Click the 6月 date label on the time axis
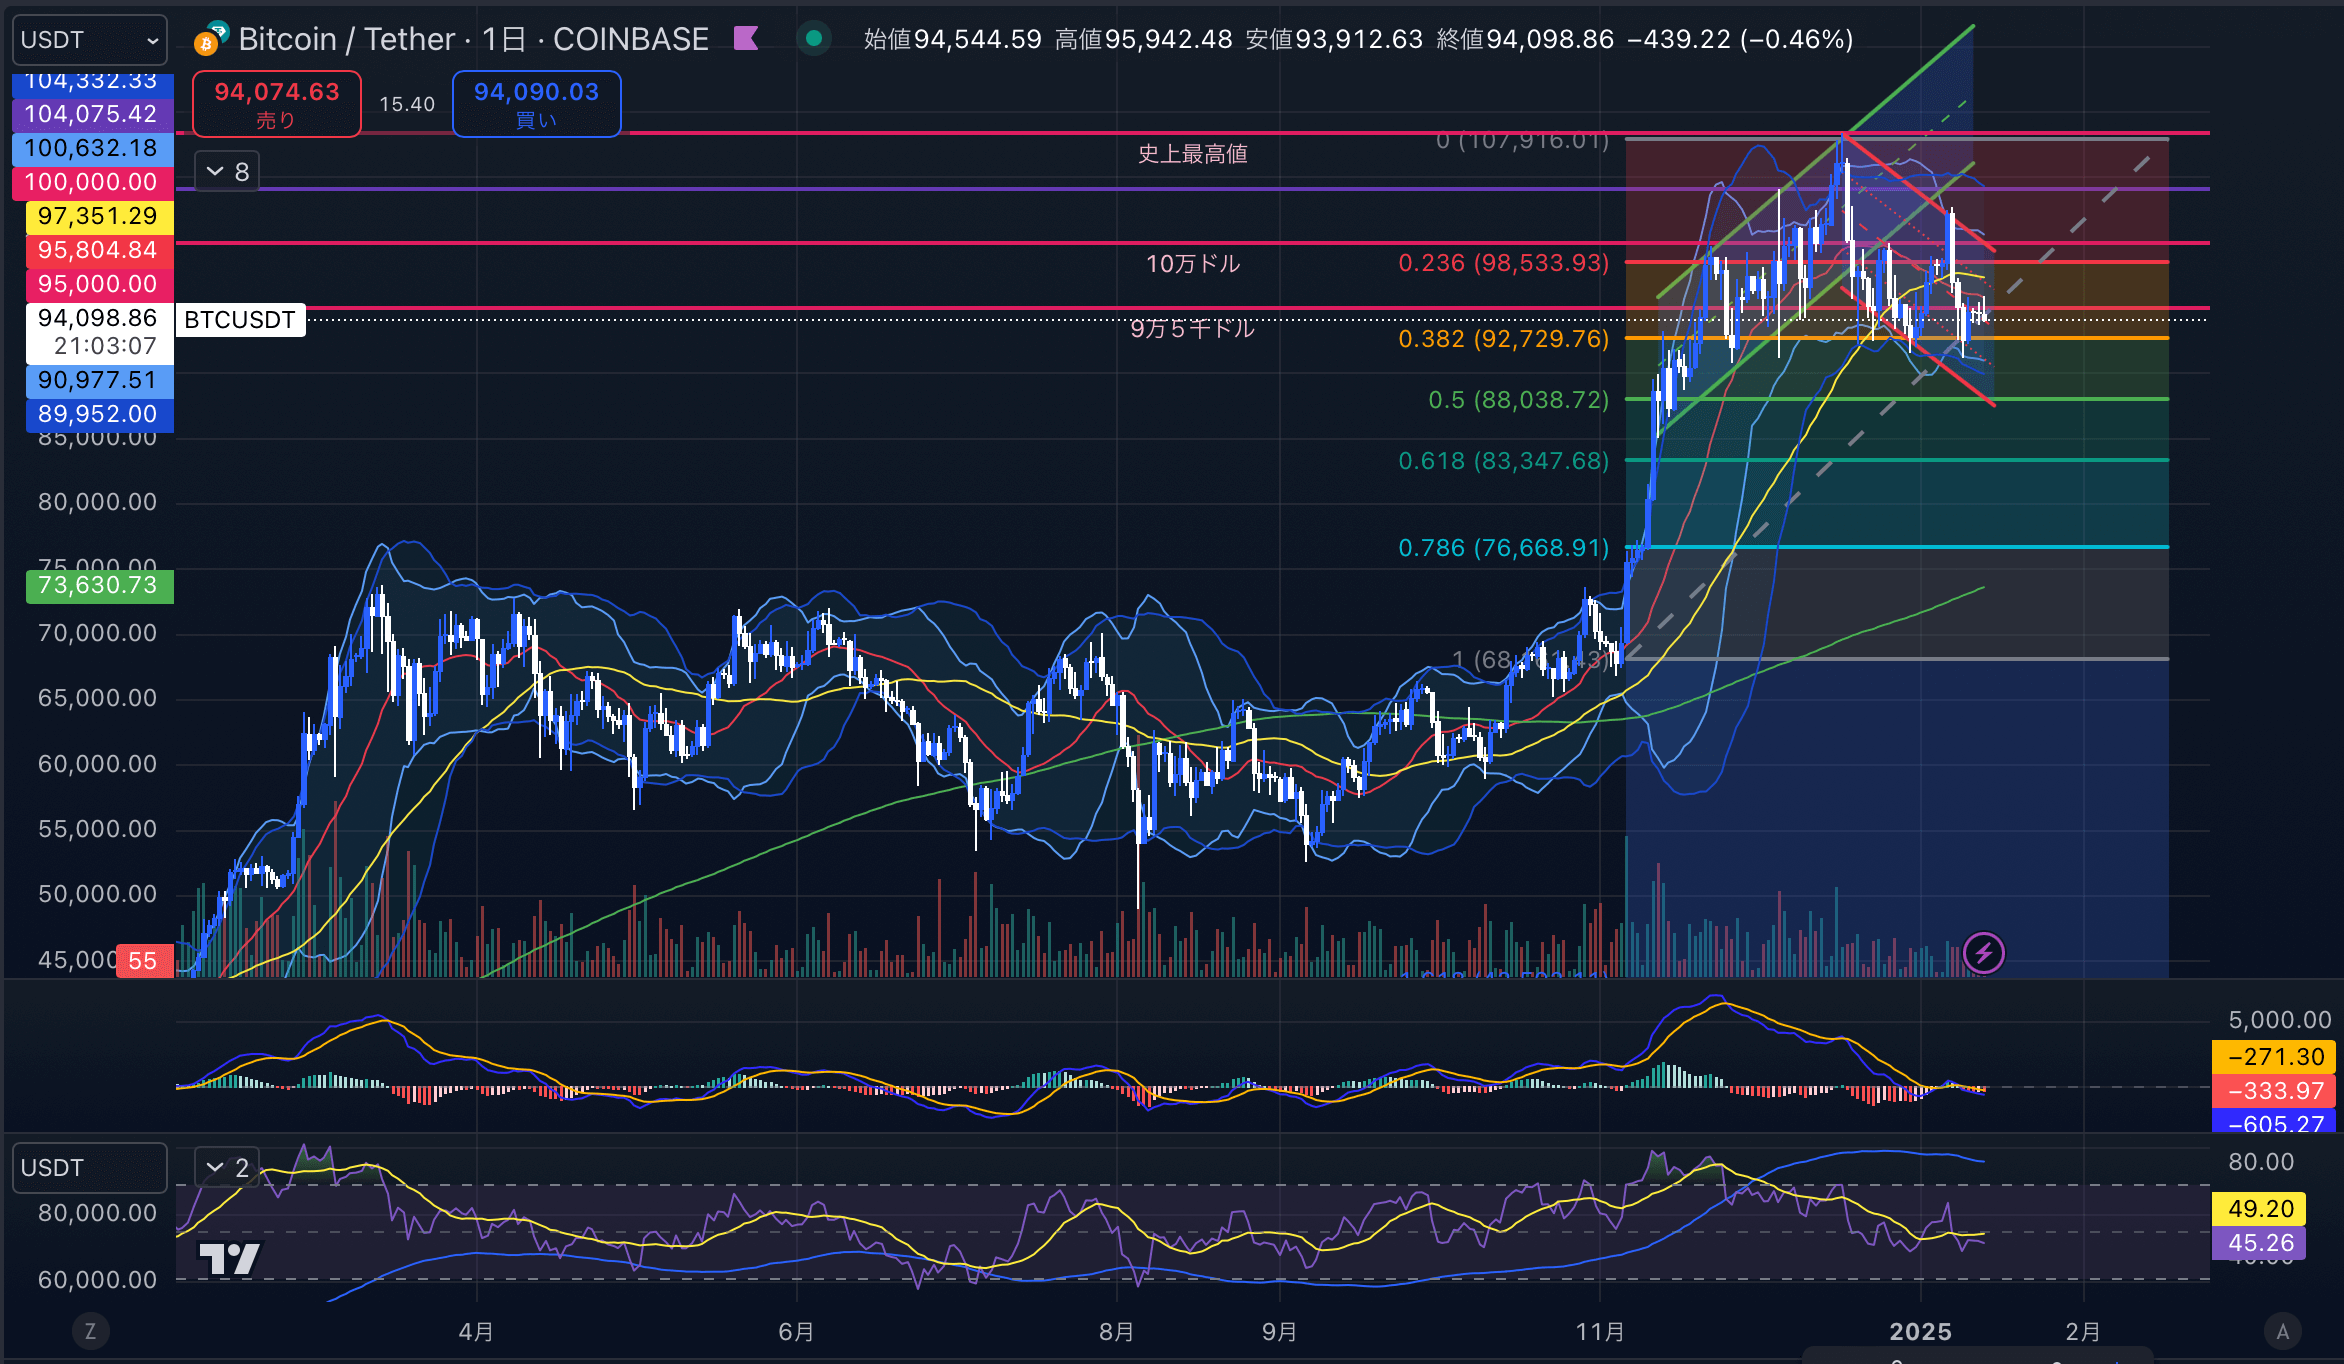 [796, 1332]
